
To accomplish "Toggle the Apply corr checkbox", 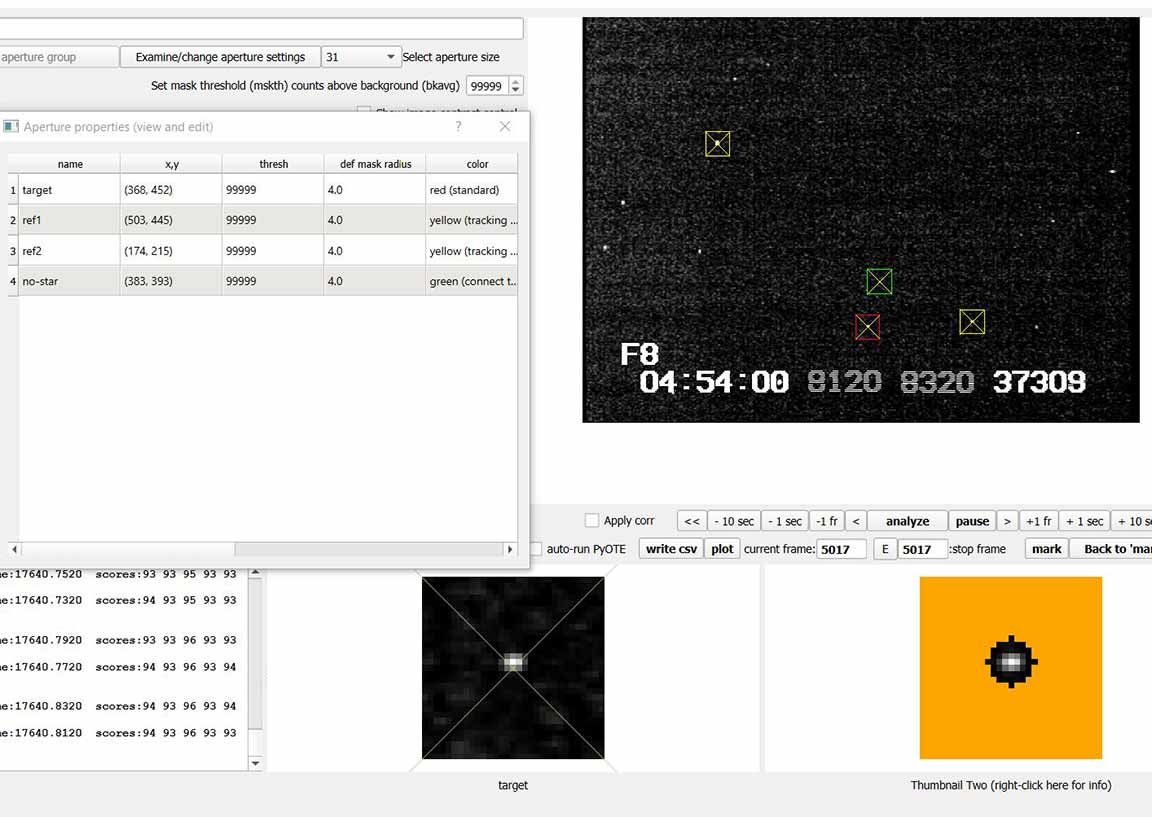I will click(591, 520).
